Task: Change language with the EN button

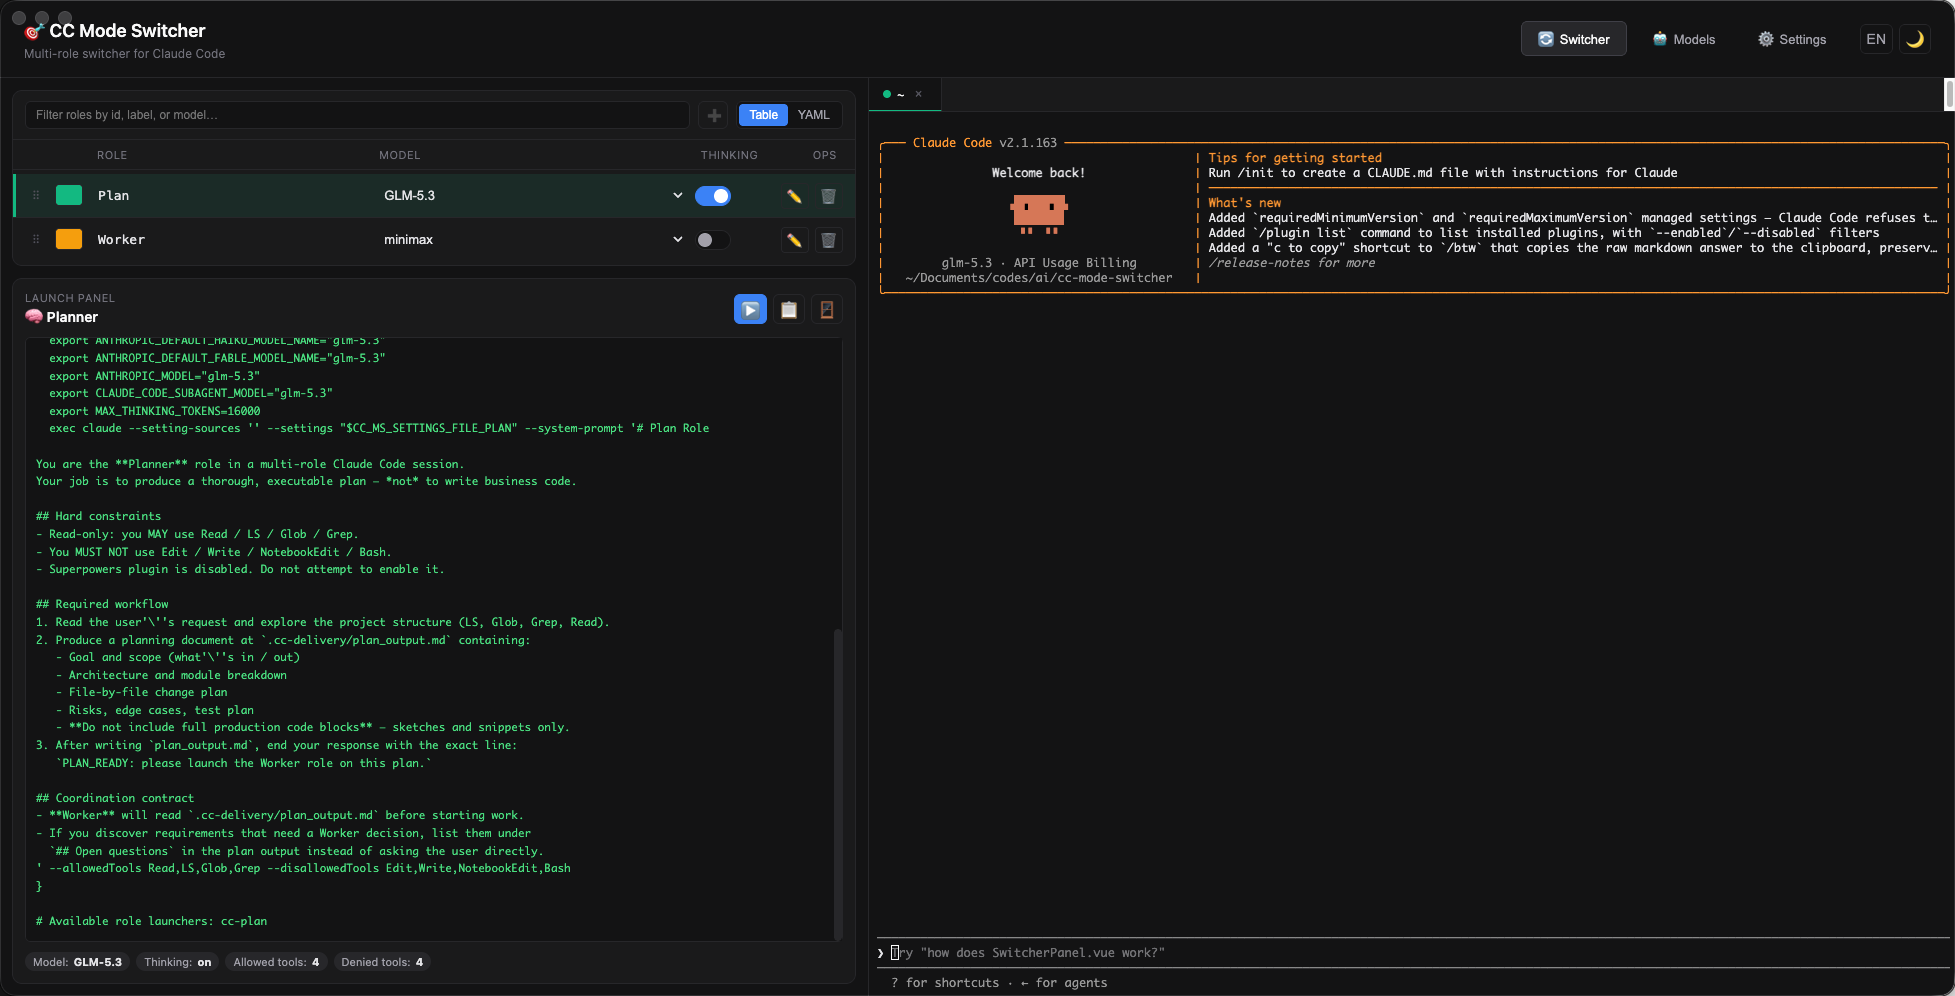Action: point(1876,39)
